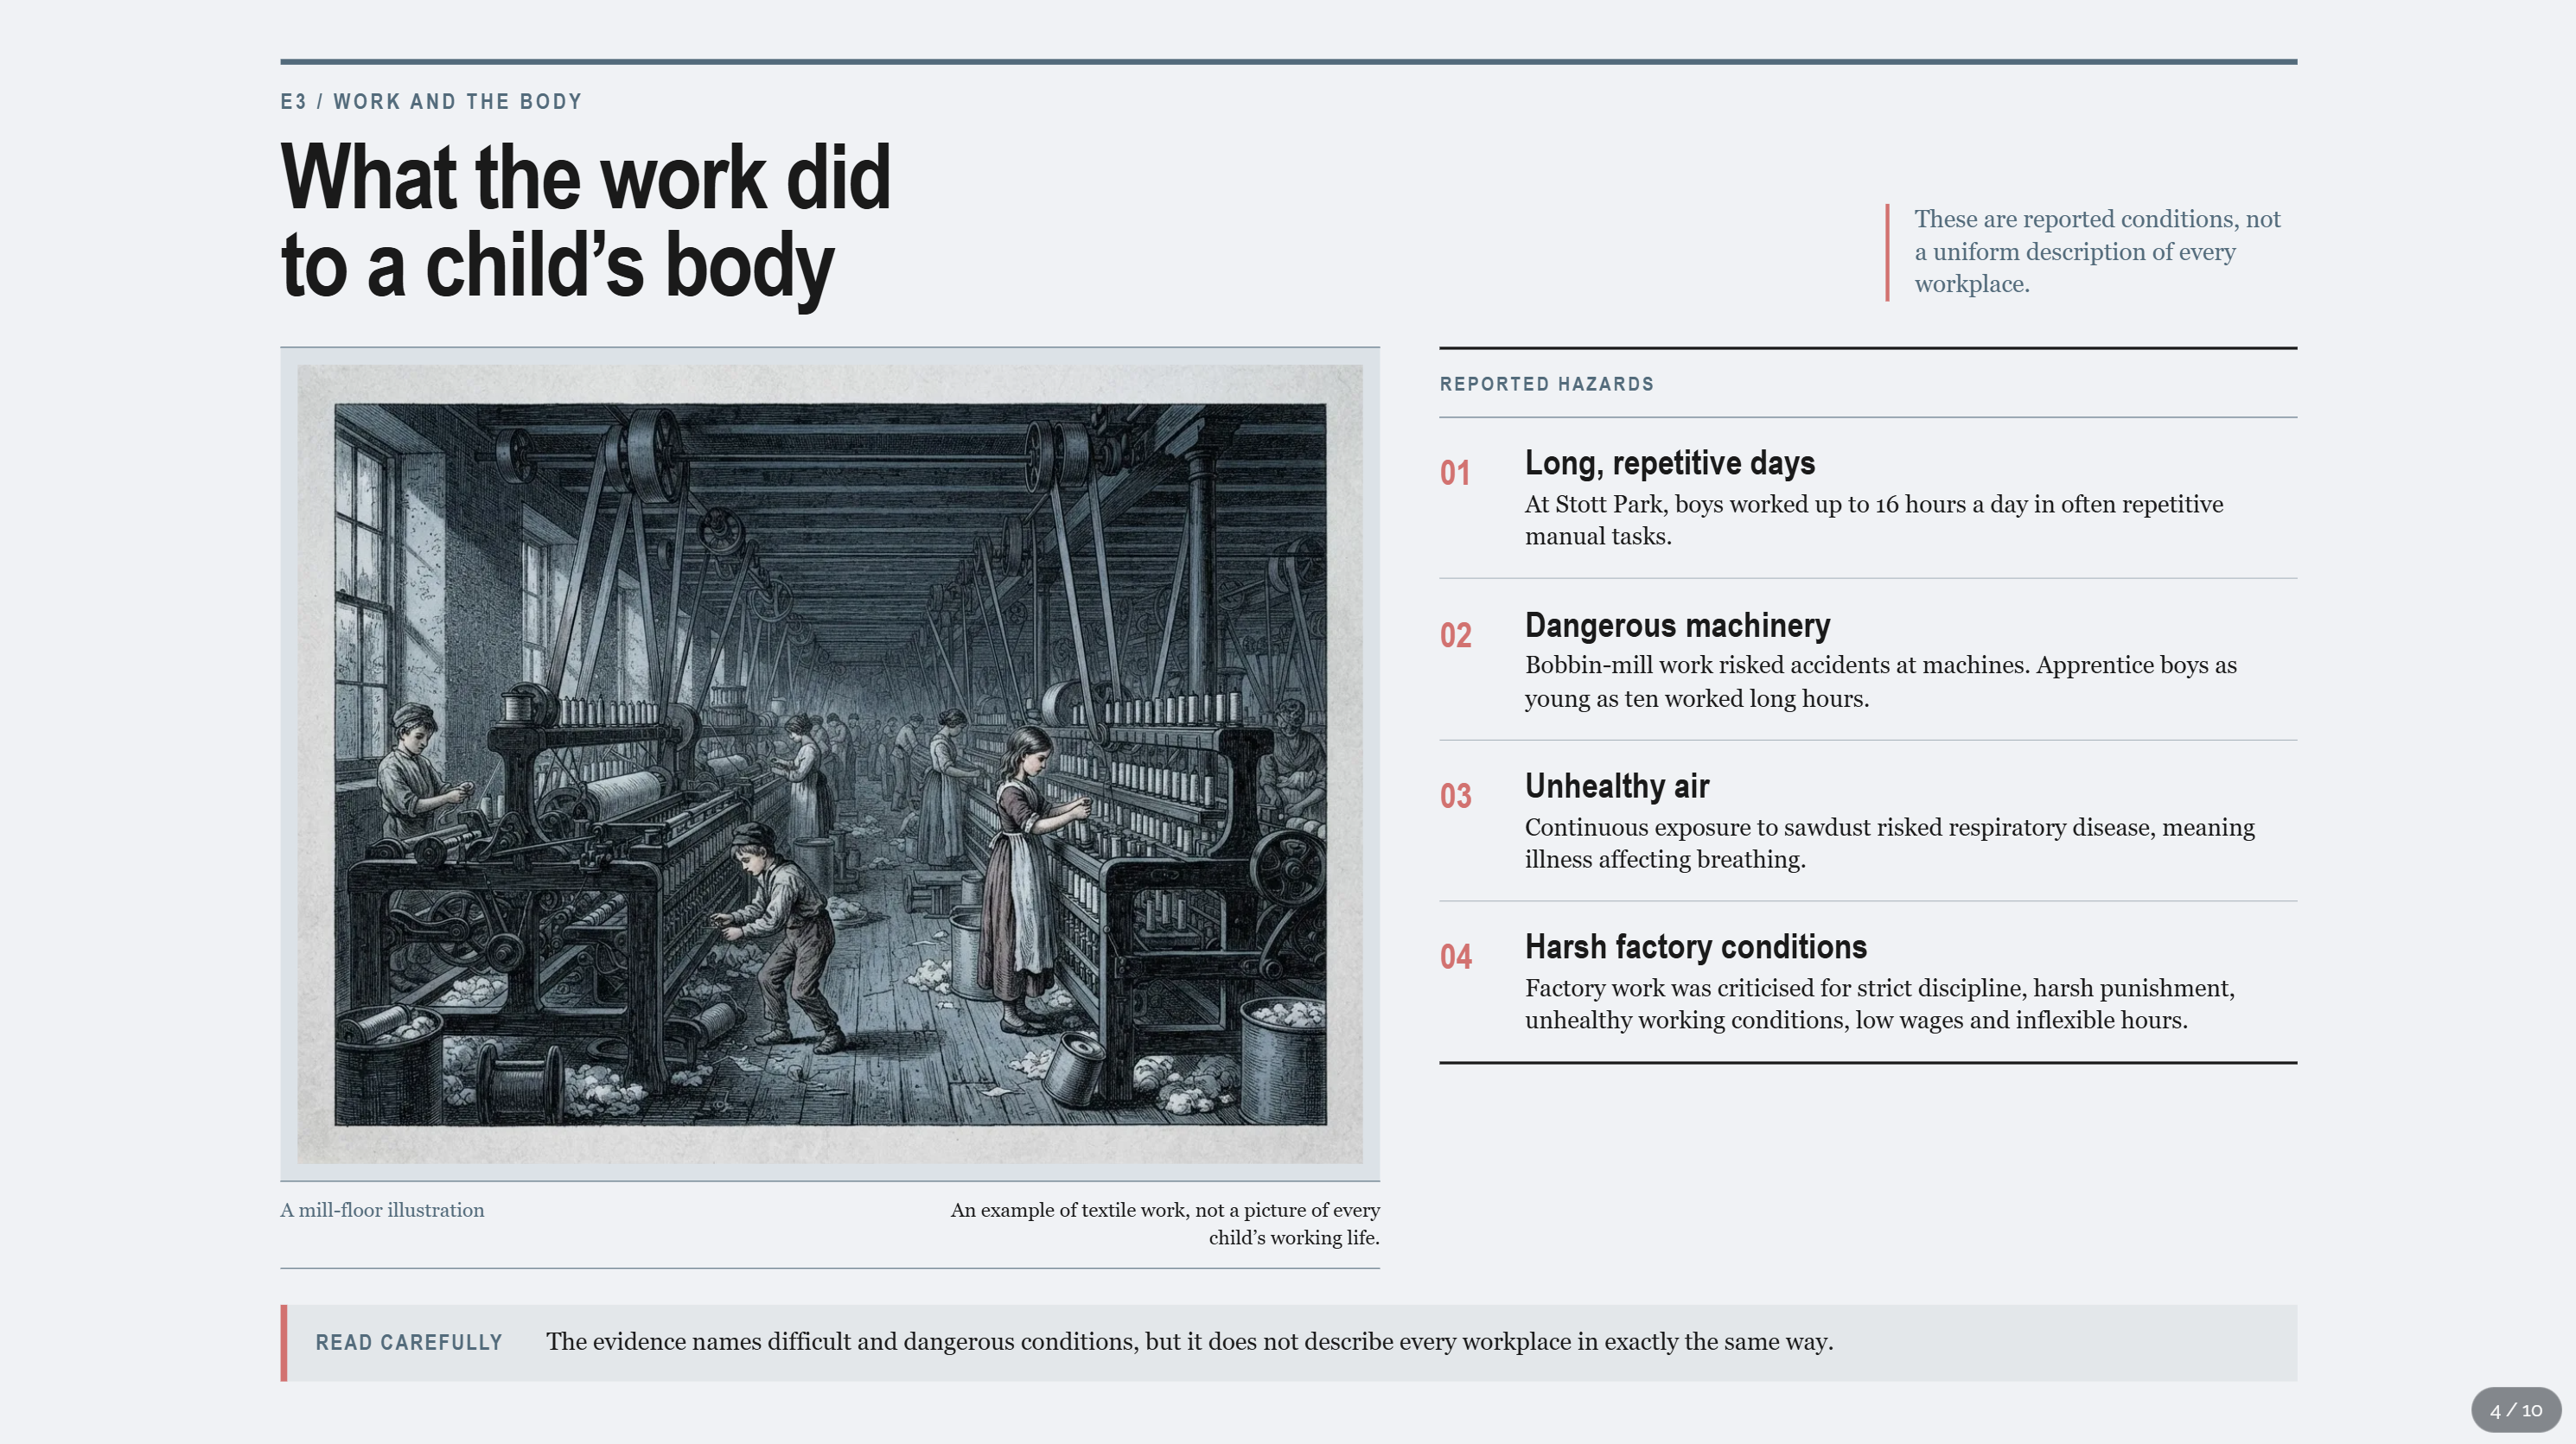Click the red number 04
Viewport: 2576px width, 1444px height.
(1456, 957)
